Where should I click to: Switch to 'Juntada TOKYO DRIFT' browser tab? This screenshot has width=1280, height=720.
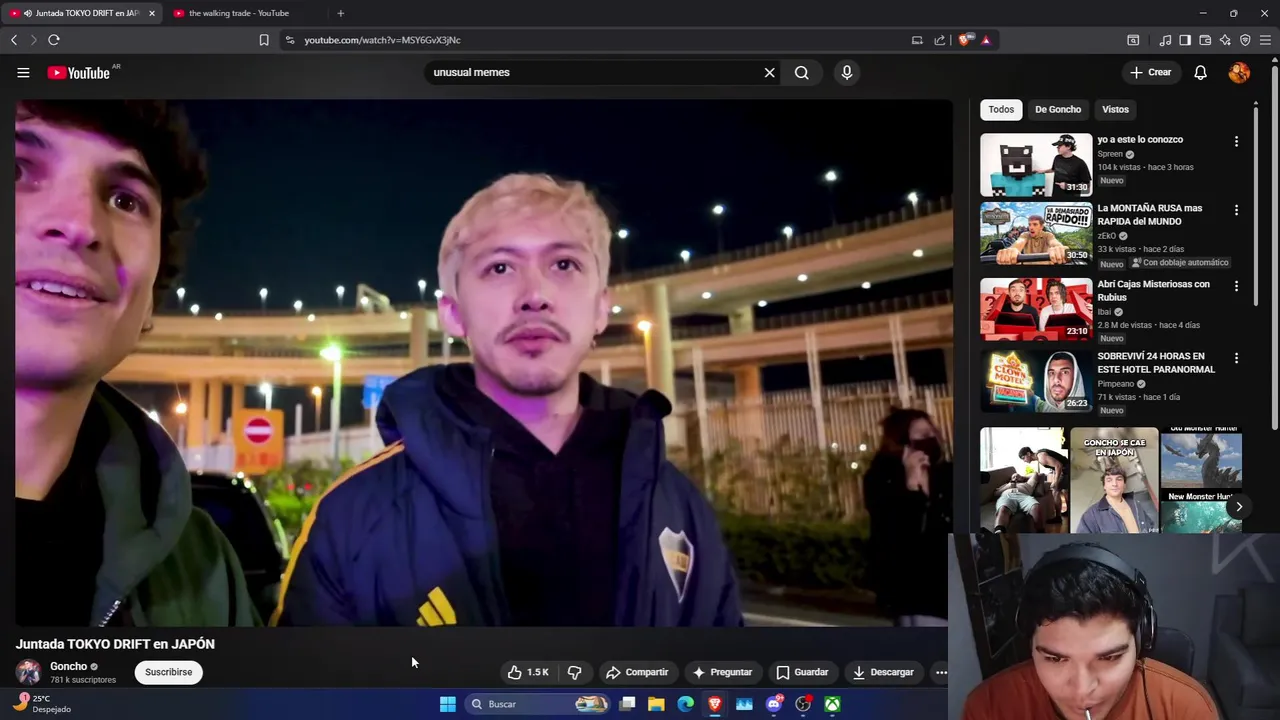click(80, 13)
